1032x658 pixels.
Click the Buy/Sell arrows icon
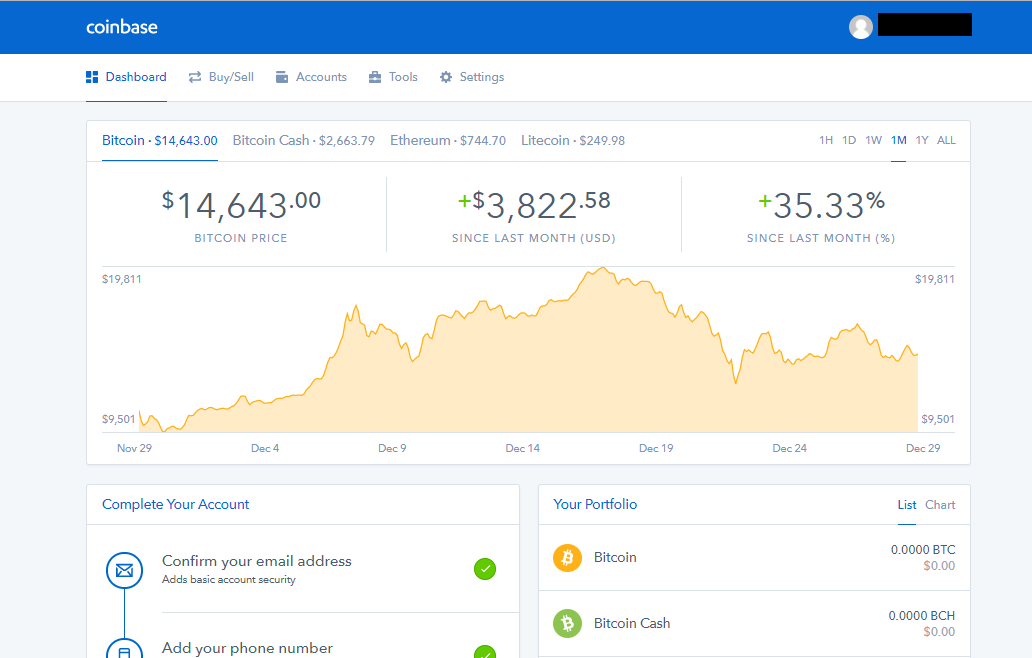(195, 77)
